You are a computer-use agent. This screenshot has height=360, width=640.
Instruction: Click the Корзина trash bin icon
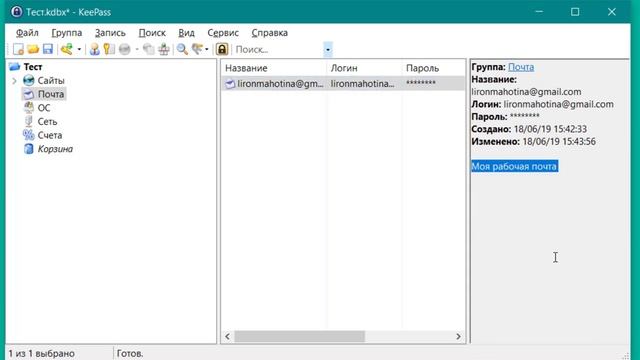tap(29, 149)
